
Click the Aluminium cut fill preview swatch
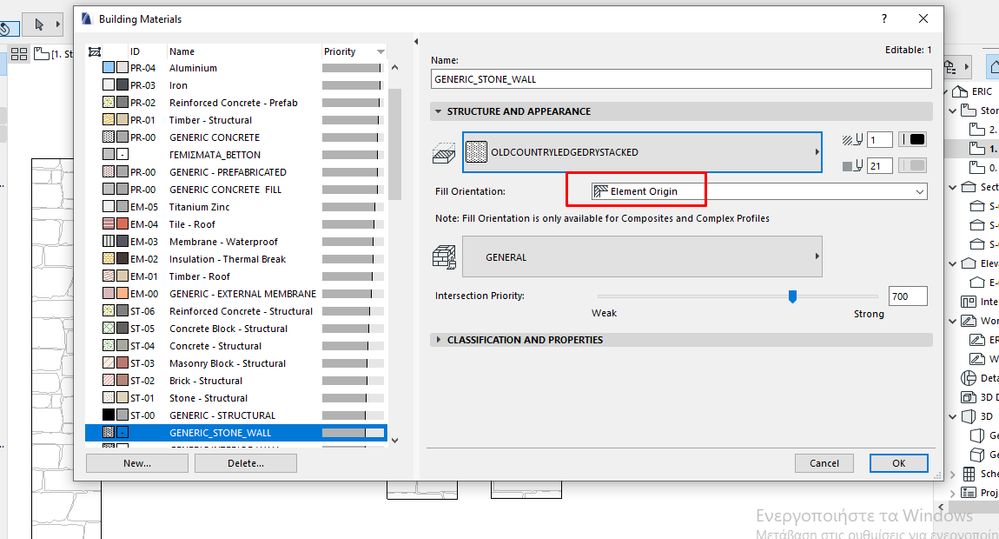click(109, 68)
